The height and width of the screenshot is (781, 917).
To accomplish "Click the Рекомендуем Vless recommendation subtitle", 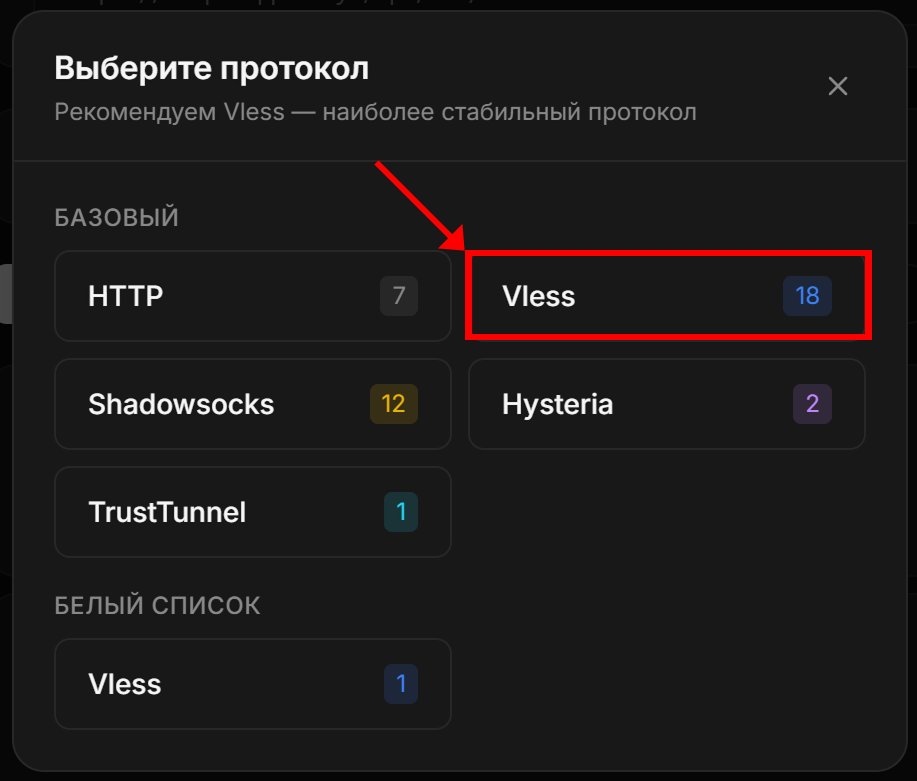I will pos(375,111).
